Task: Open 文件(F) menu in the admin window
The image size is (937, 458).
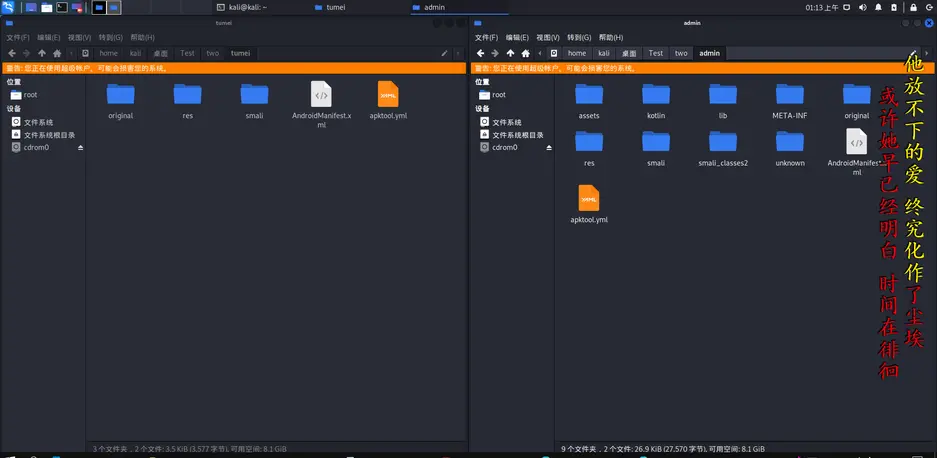Action: tap(486, 38)
